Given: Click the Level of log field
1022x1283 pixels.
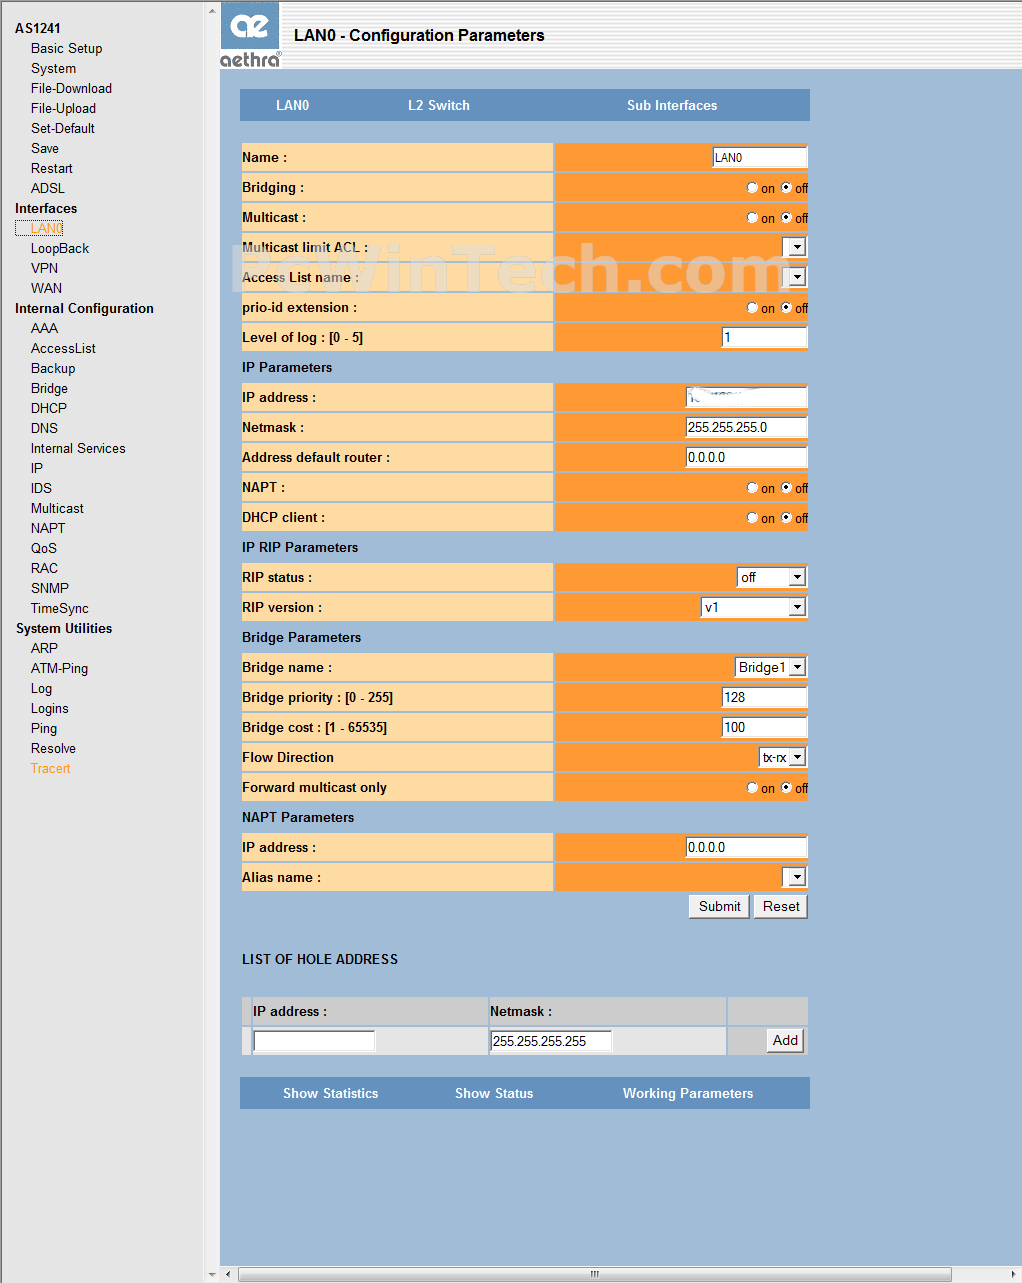Looking at the screenshot, I should pyautogui.click(x=764, y=337).
